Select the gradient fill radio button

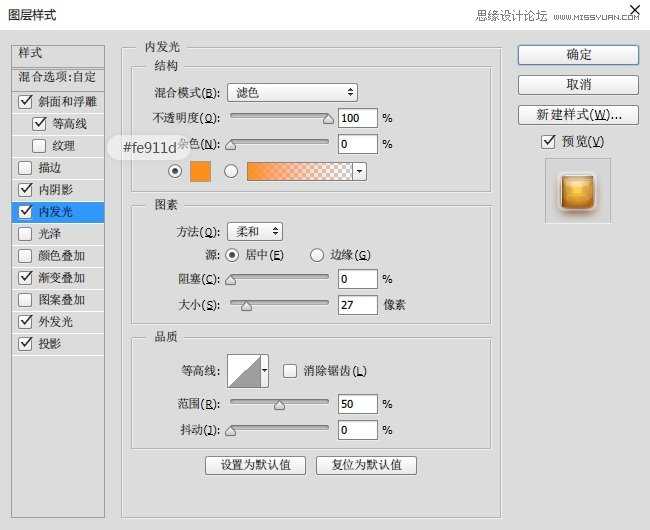tap(231, 171)
